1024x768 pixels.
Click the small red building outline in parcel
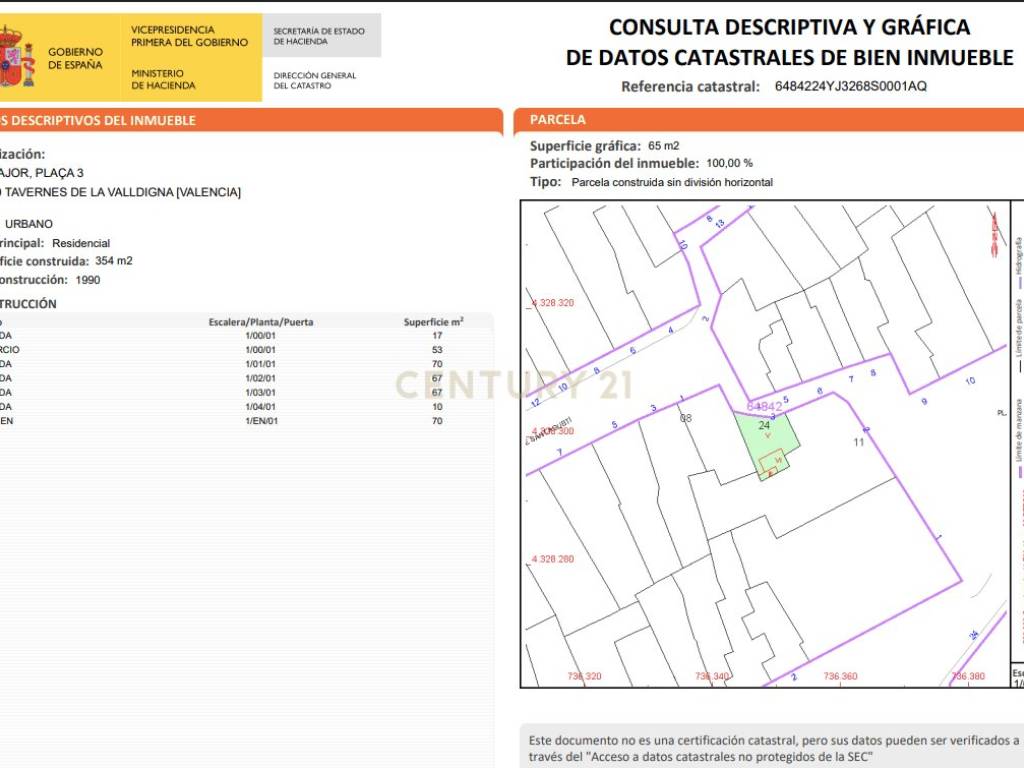tap(770, 463)
